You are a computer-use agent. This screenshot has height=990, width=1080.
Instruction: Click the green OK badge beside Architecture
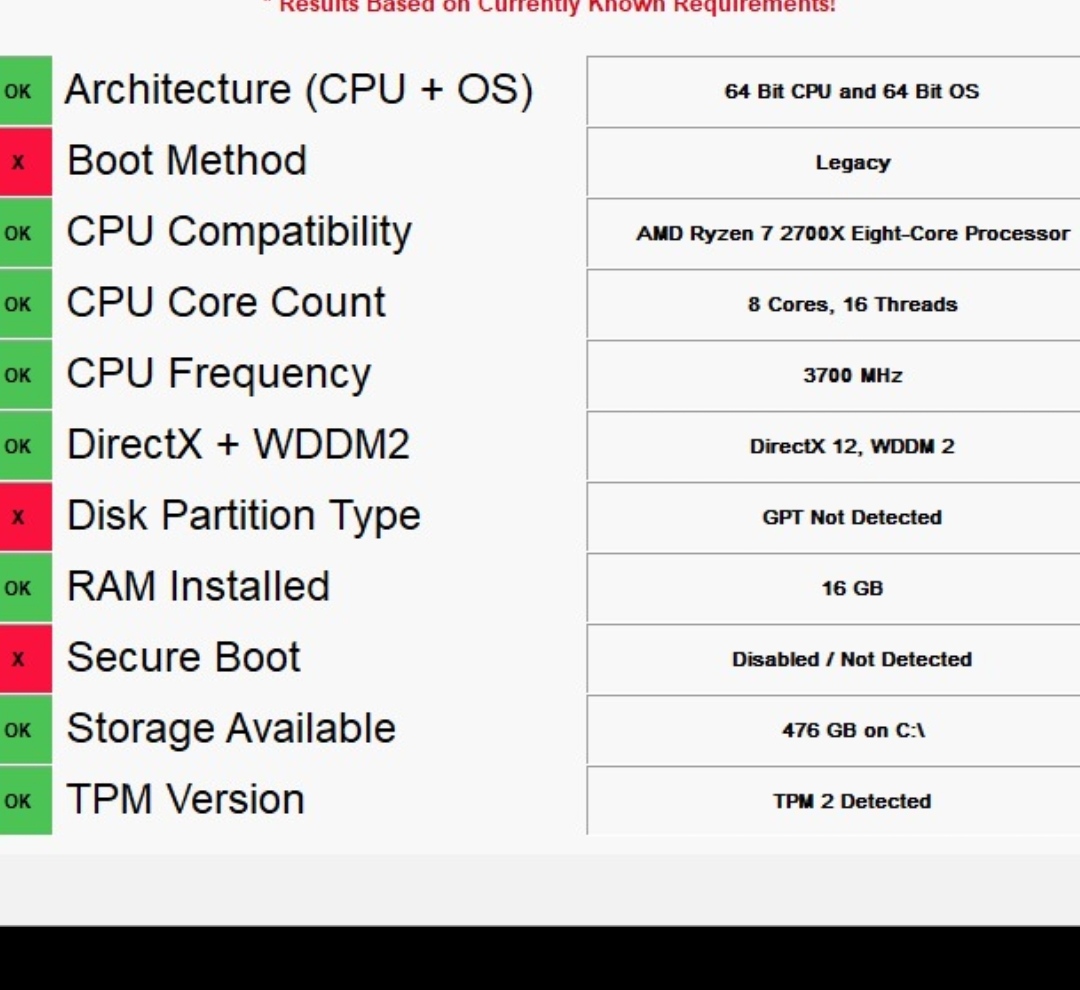pos(22,90)
